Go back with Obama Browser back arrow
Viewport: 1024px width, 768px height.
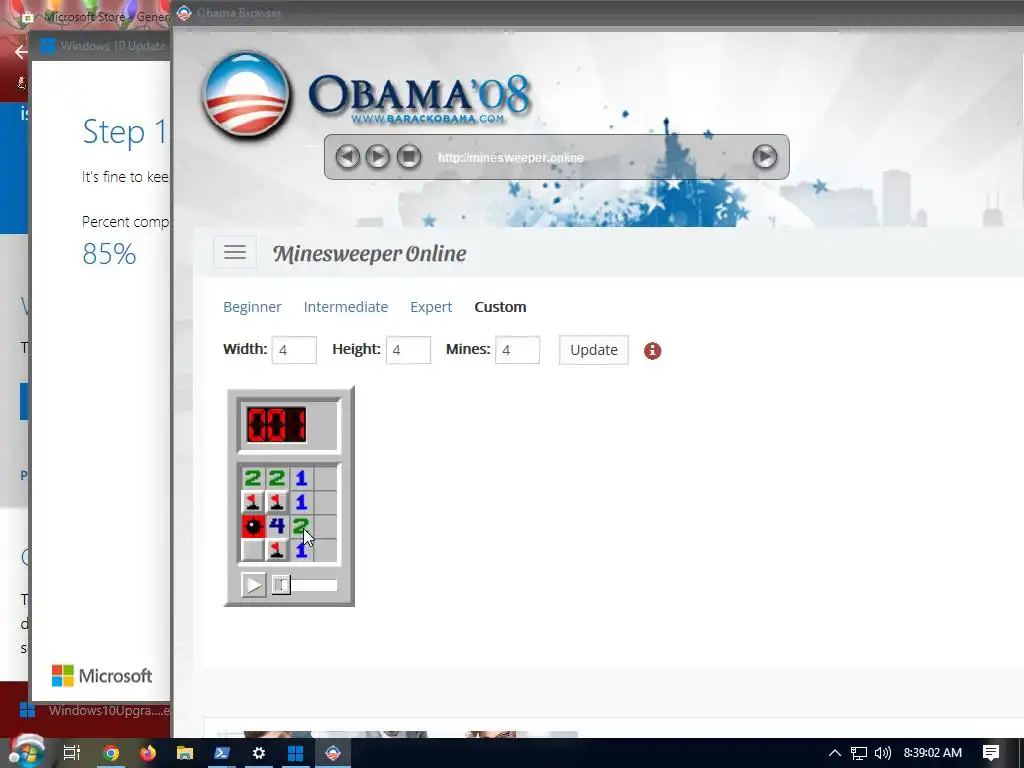(x=347, y=157)
